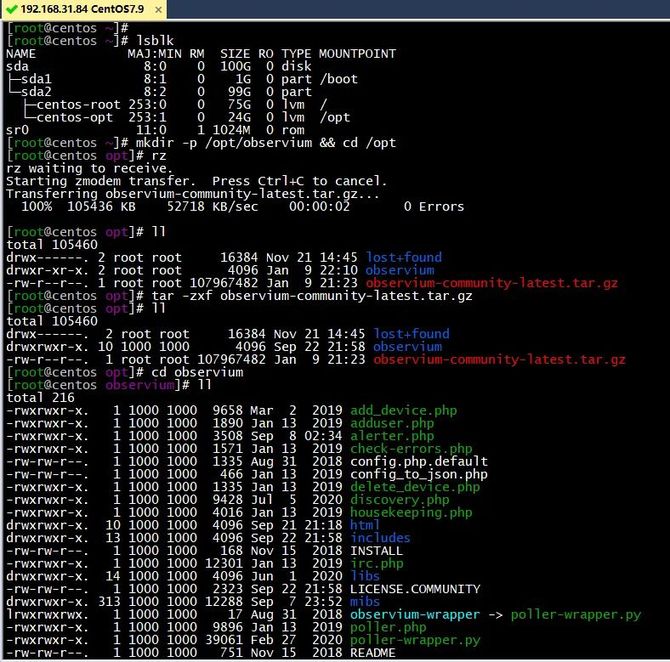Click the sr0 rom device row
Screen dimensions: 670x662
click(156, 130)
